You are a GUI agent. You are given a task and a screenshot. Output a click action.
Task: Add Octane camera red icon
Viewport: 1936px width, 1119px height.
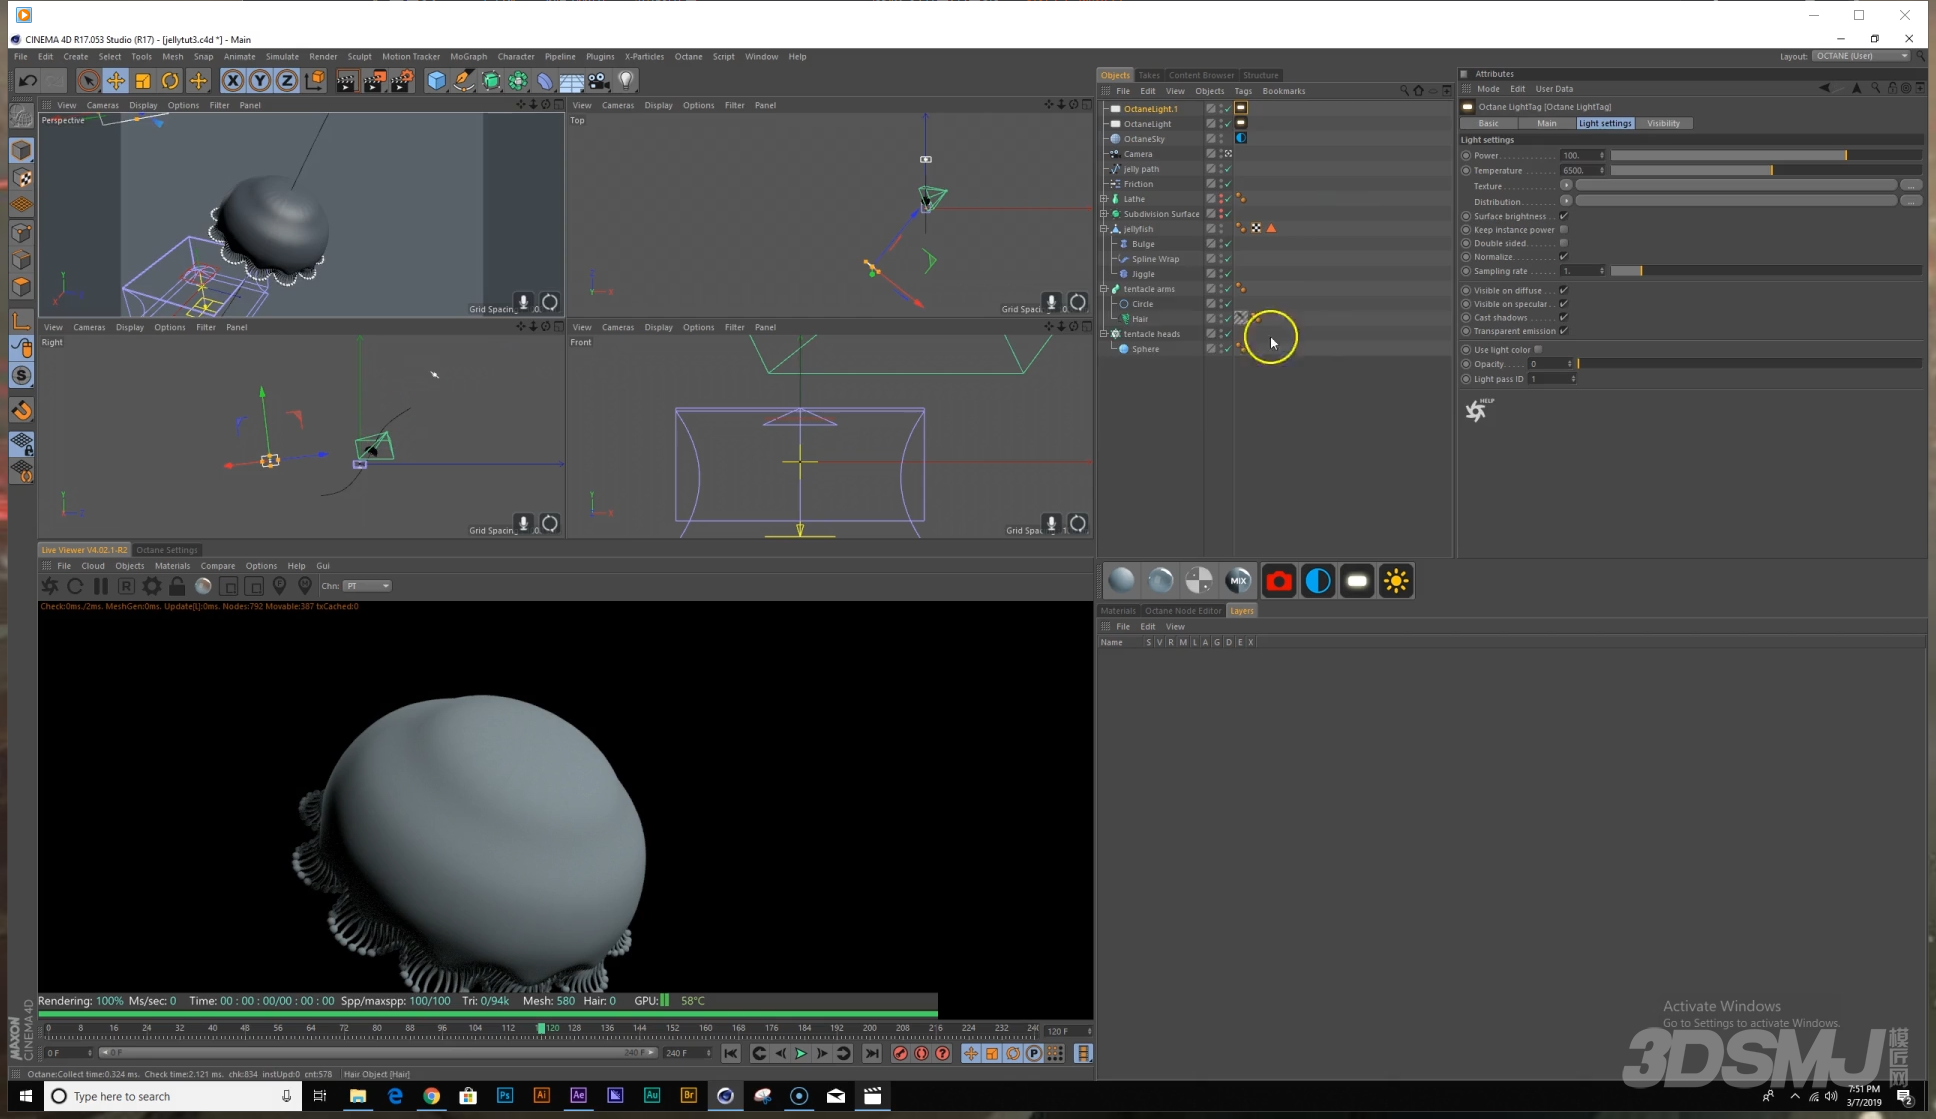tap(1278, 581)
